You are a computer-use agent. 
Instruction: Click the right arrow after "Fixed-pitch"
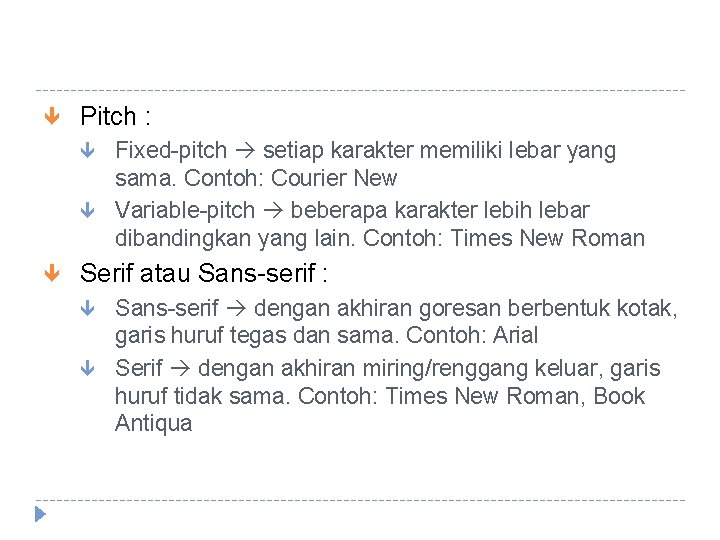pos(245,152)
